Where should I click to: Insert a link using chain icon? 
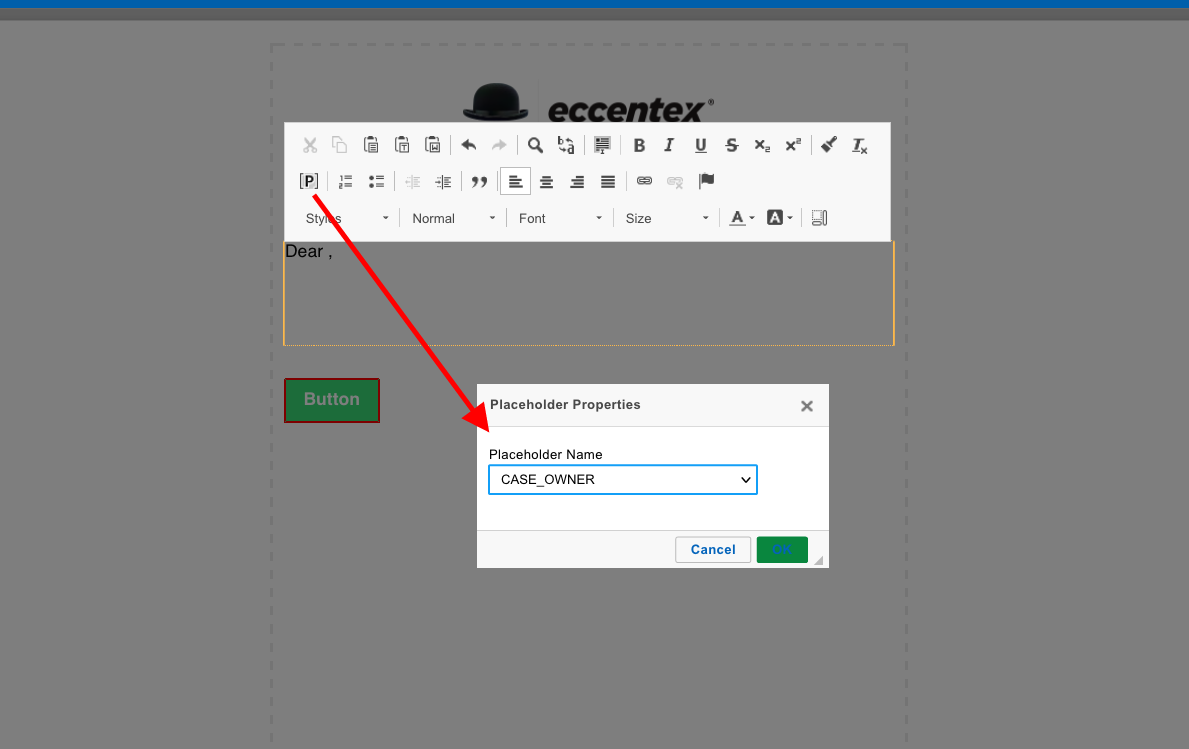point(644,181)
